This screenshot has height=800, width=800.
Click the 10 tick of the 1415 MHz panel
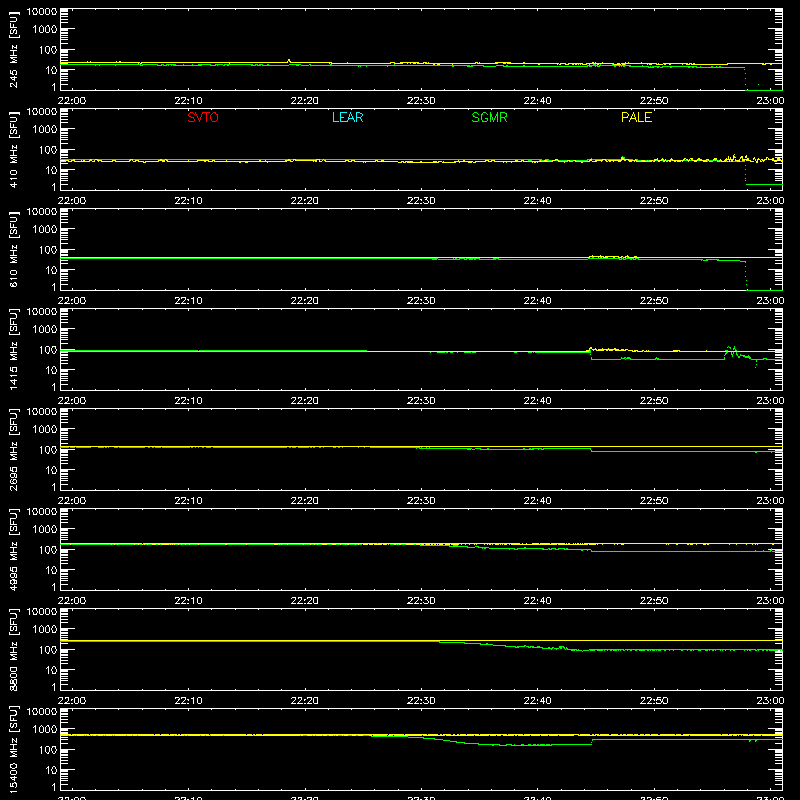pos(51,370)
